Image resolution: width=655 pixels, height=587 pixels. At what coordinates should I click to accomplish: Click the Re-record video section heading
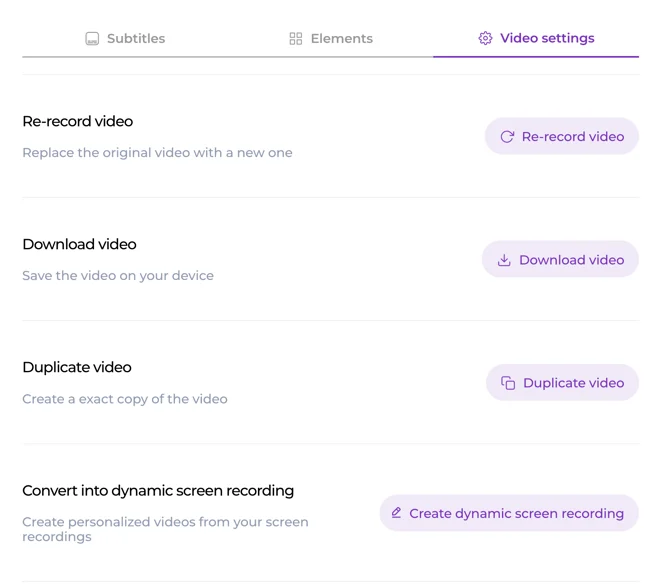click(x=77, y=121)
